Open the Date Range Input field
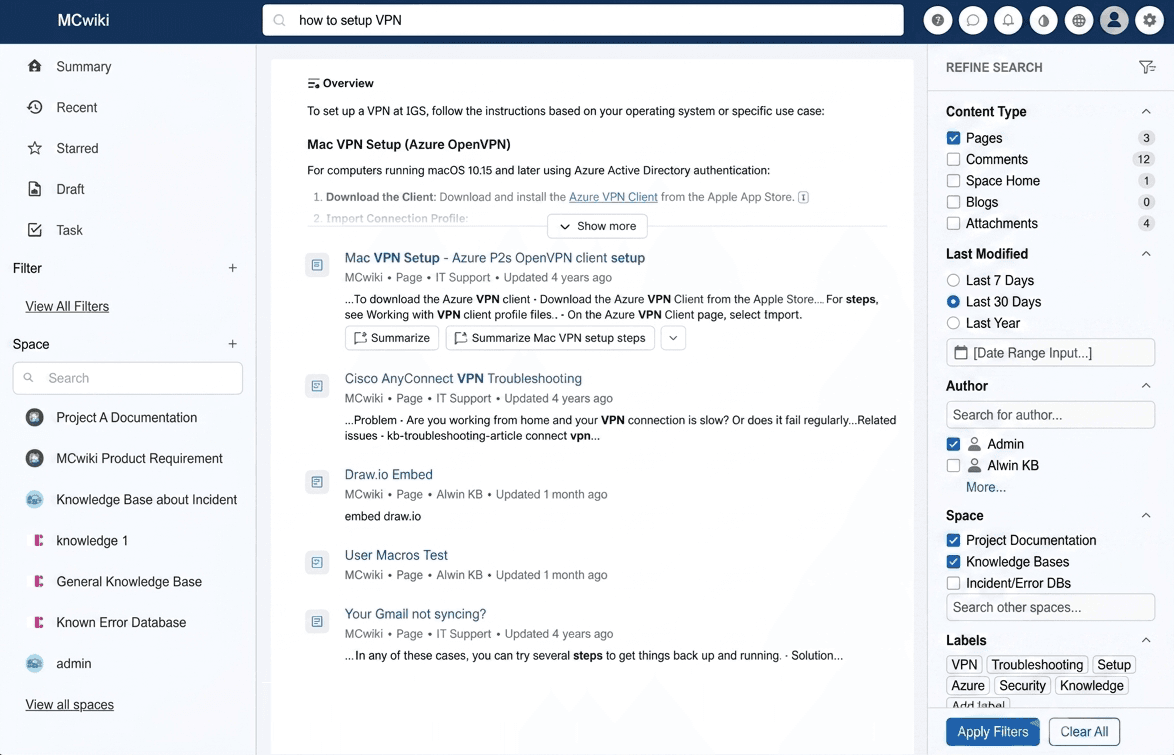This screenshot has height=755, width=1174. coord(1050,353)
